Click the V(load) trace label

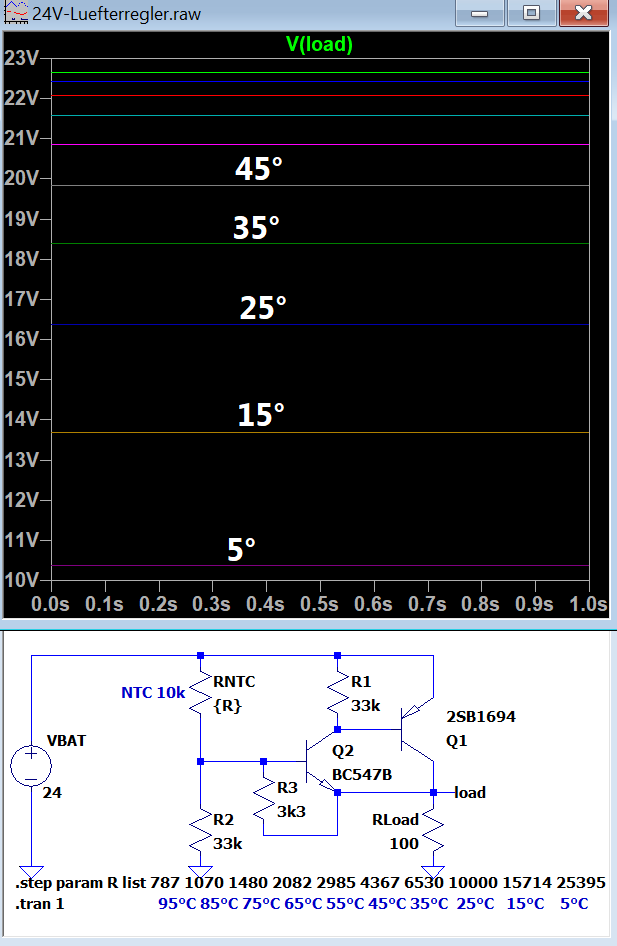click(319, 44)
